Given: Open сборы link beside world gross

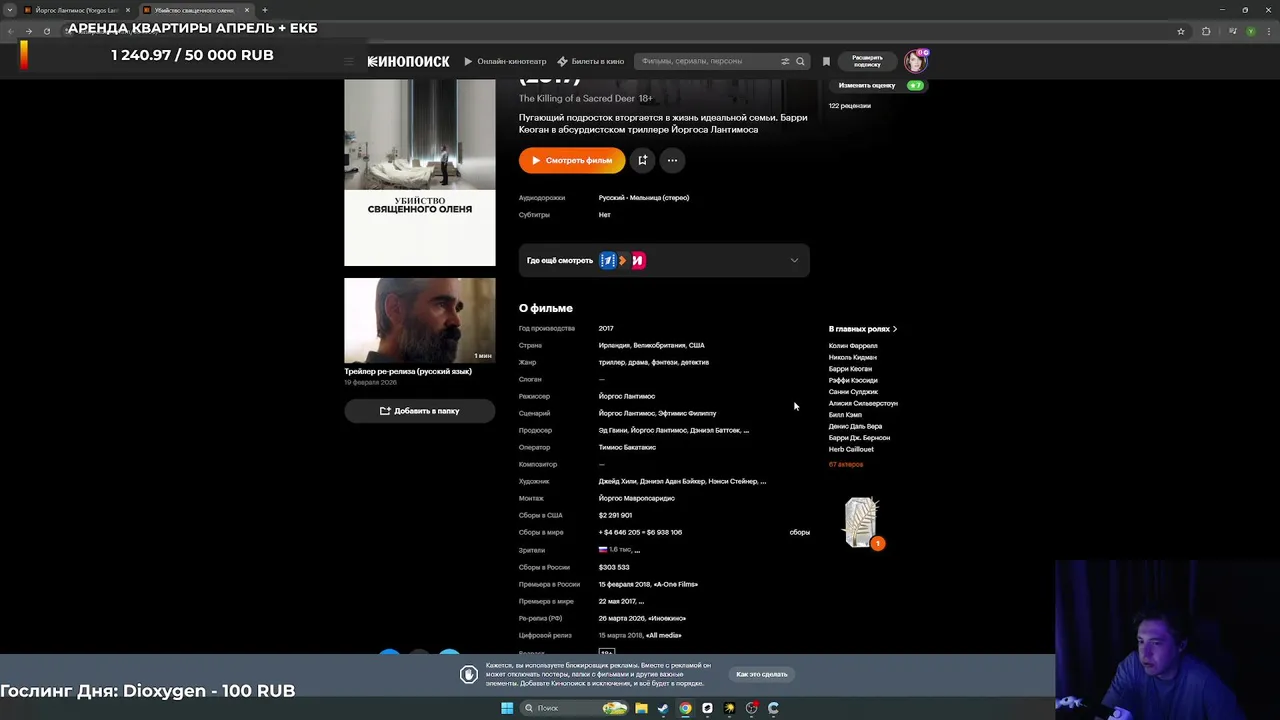Looking at the screenshot, I should pyautogui.click(x=800, y=532).
